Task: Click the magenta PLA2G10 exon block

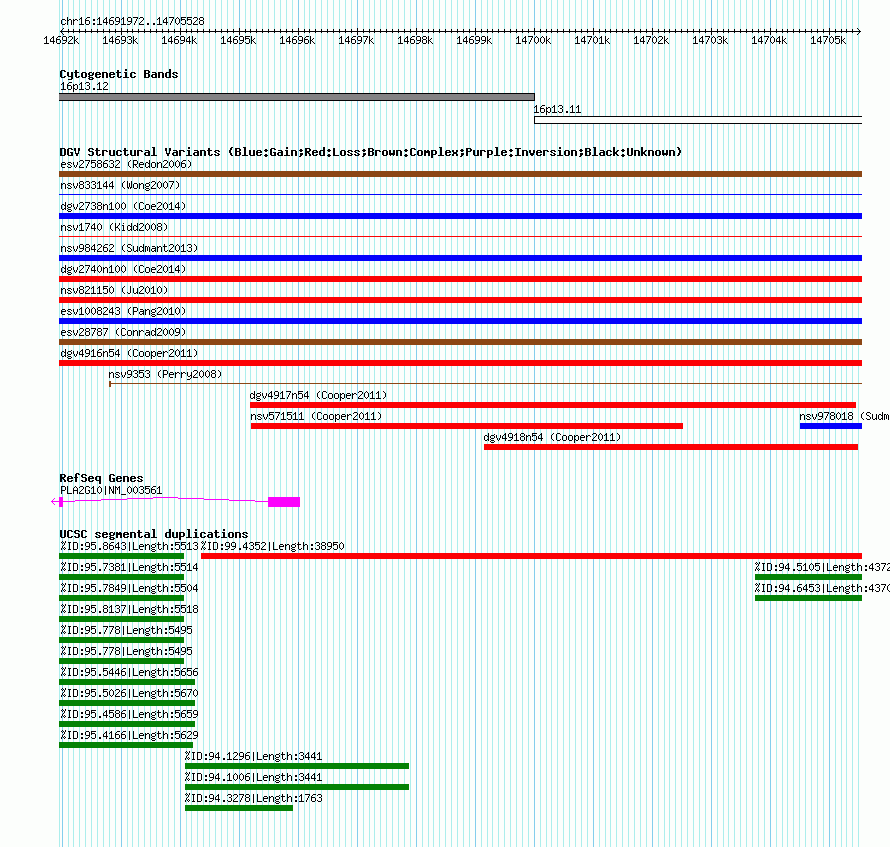Action: pos(284,502)
